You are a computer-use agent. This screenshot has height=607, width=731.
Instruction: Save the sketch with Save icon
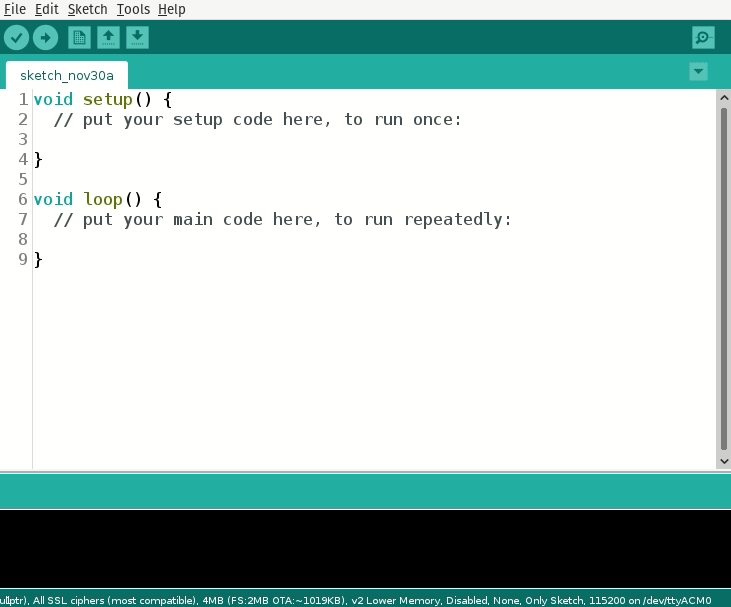click(137, 38)
